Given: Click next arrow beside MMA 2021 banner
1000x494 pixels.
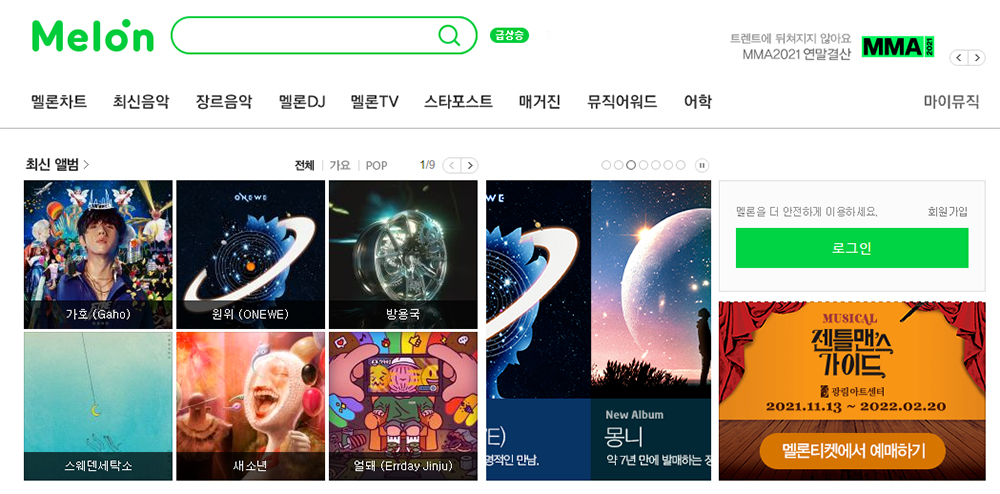Looking at the screenshot, I should pos(976,58).
